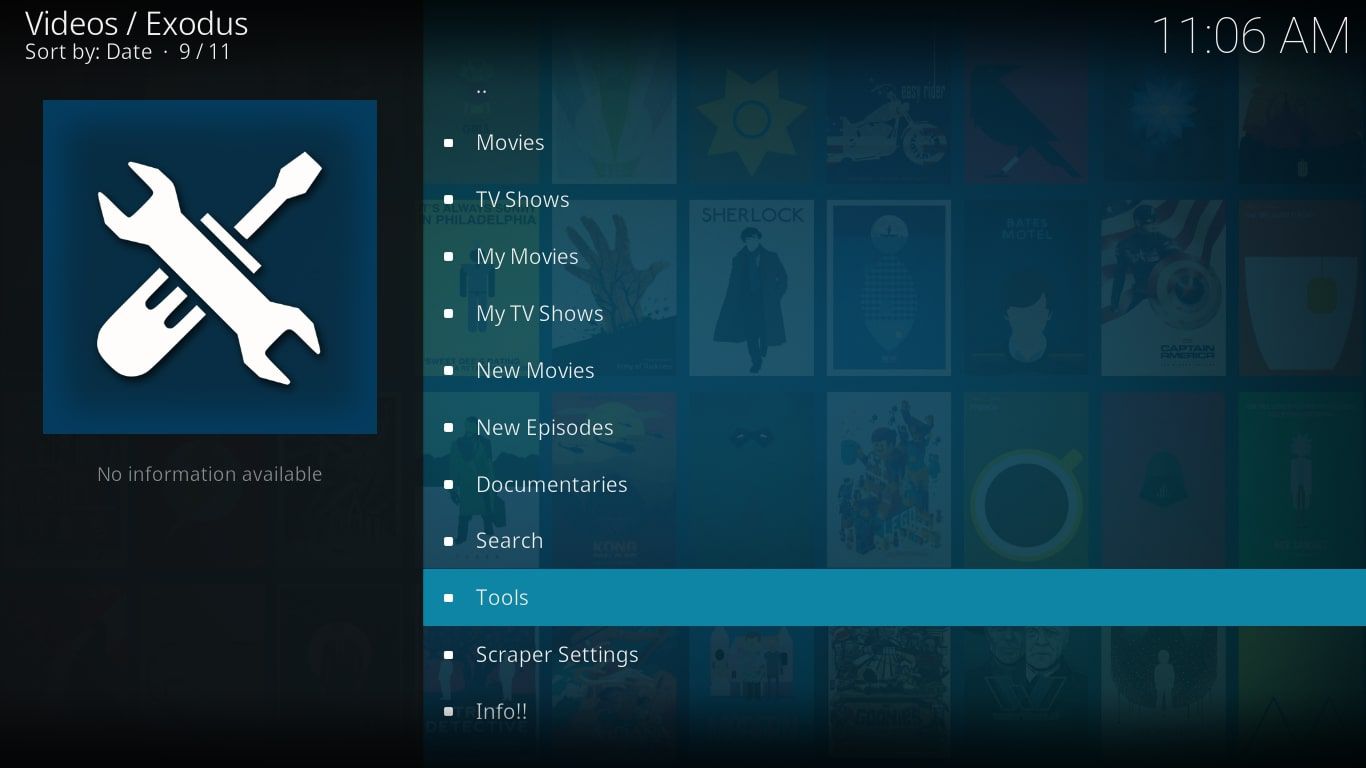Screen dimensions: 1366x768
Task: Click the bullet icon beside New Movies
Action: point(448,371)
